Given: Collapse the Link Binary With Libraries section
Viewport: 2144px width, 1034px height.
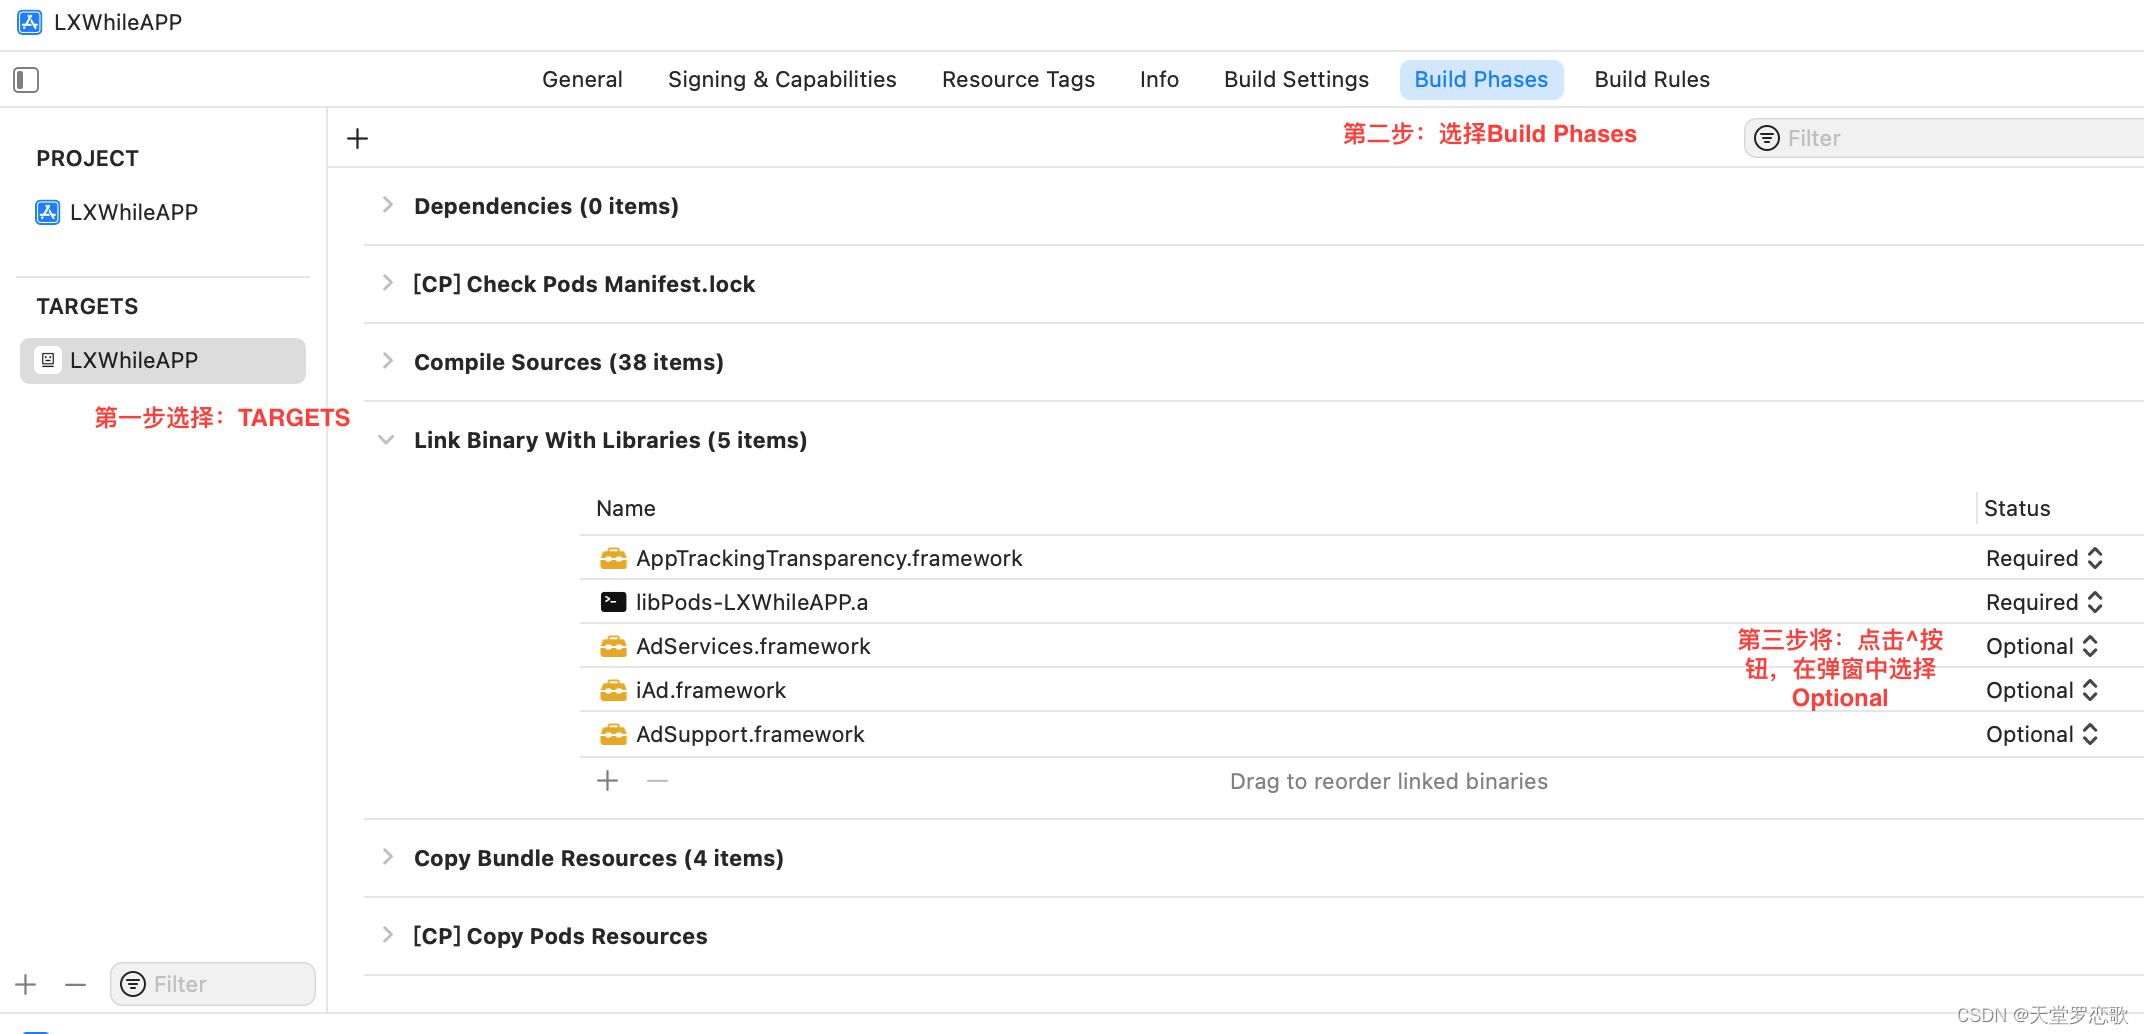Looking at the screenshot, I should point(387,439).
